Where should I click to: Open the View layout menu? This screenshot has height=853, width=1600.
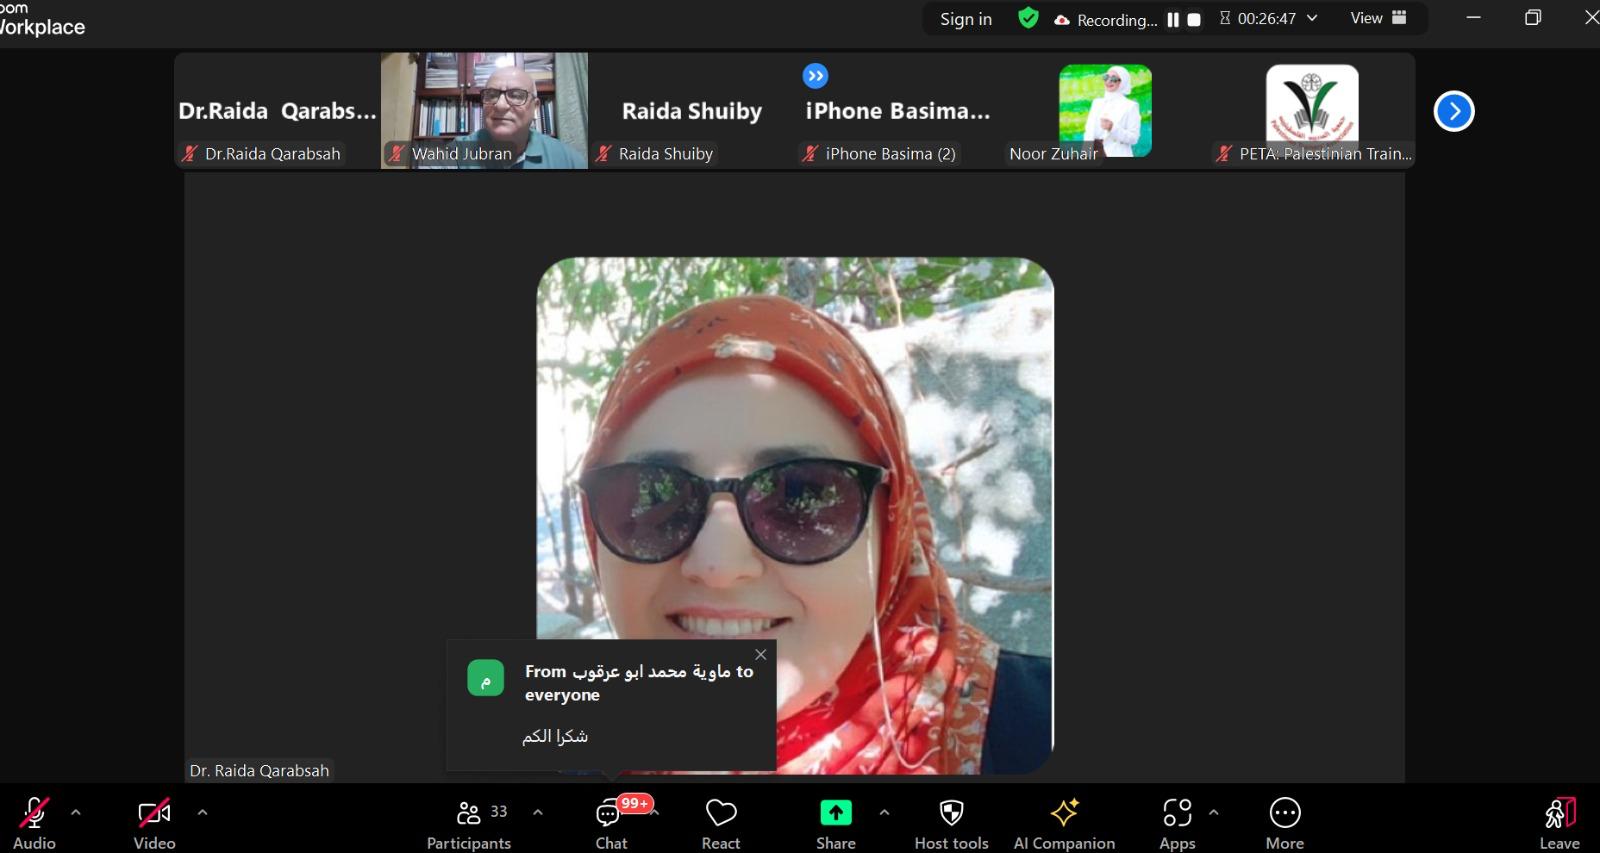click(1378, 18)
